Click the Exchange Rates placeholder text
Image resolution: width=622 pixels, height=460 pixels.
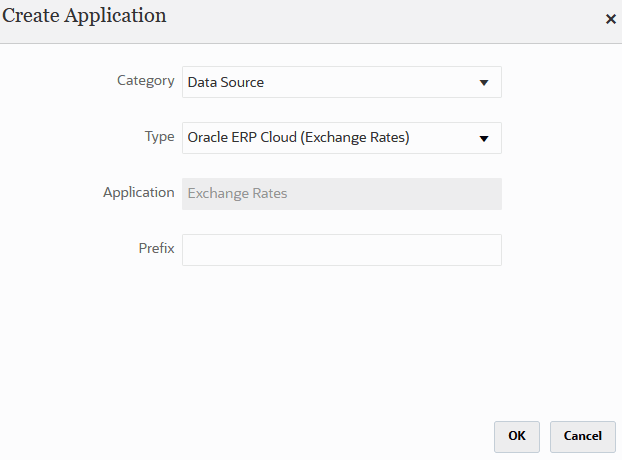coord(237,194)
